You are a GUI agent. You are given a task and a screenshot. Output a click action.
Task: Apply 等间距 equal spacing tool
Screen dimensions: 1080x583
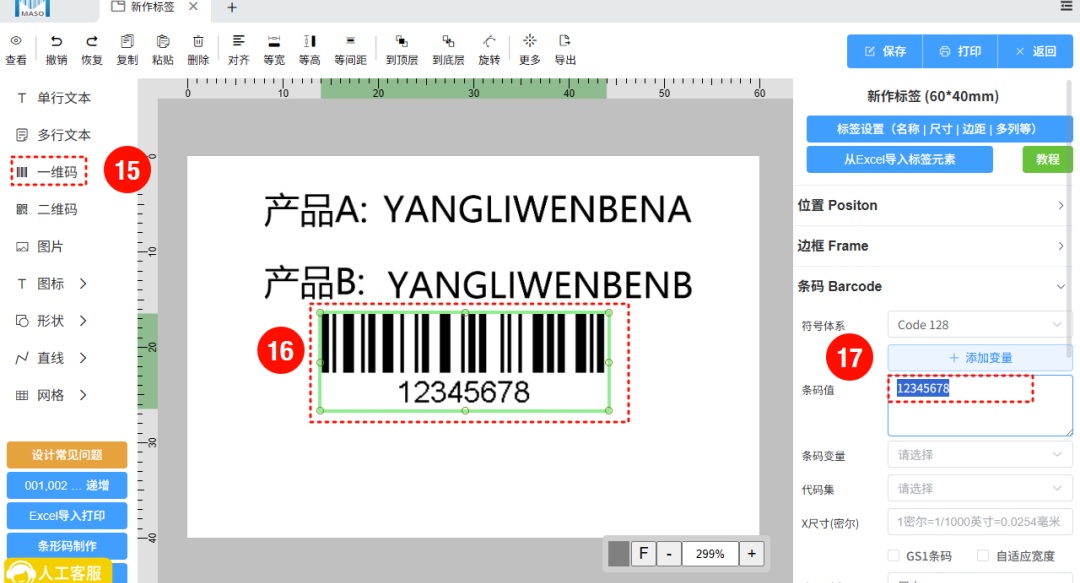click(351, 41)
